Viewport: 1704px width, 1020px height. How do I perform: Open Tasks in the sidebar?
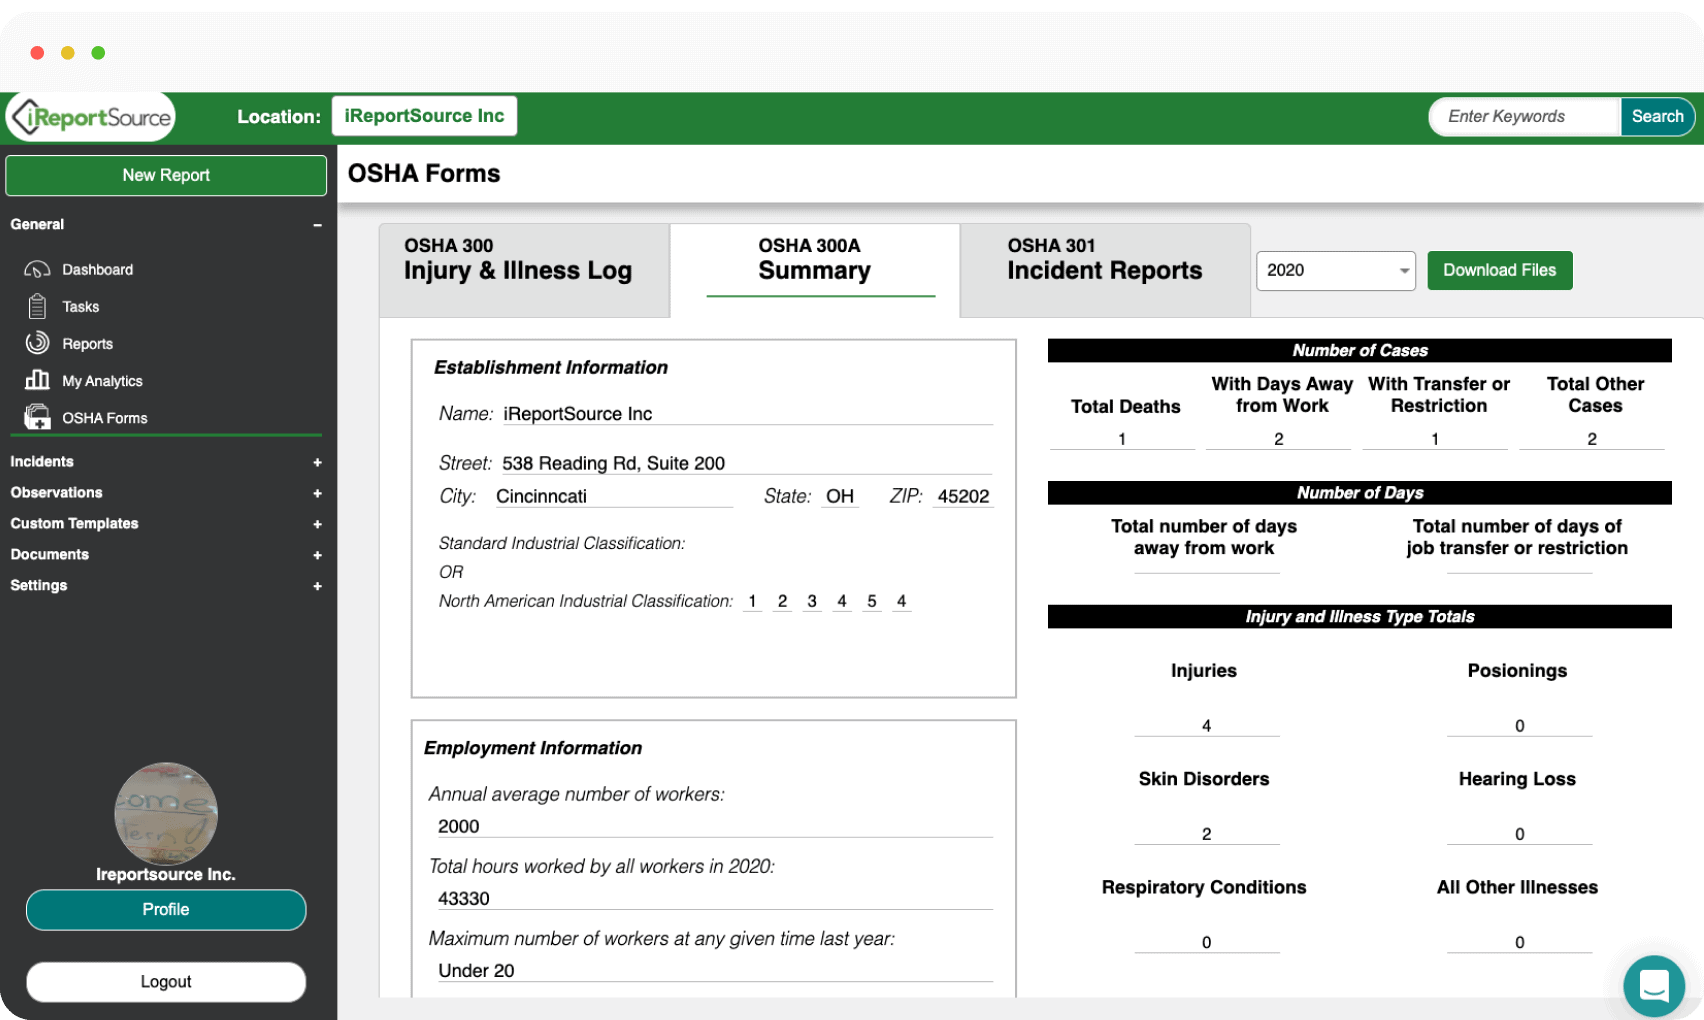point(81,307)
